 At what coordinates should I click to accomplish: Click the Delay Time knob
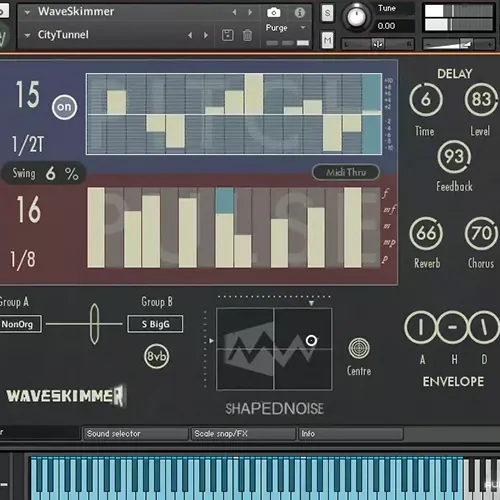pos(426,100)
